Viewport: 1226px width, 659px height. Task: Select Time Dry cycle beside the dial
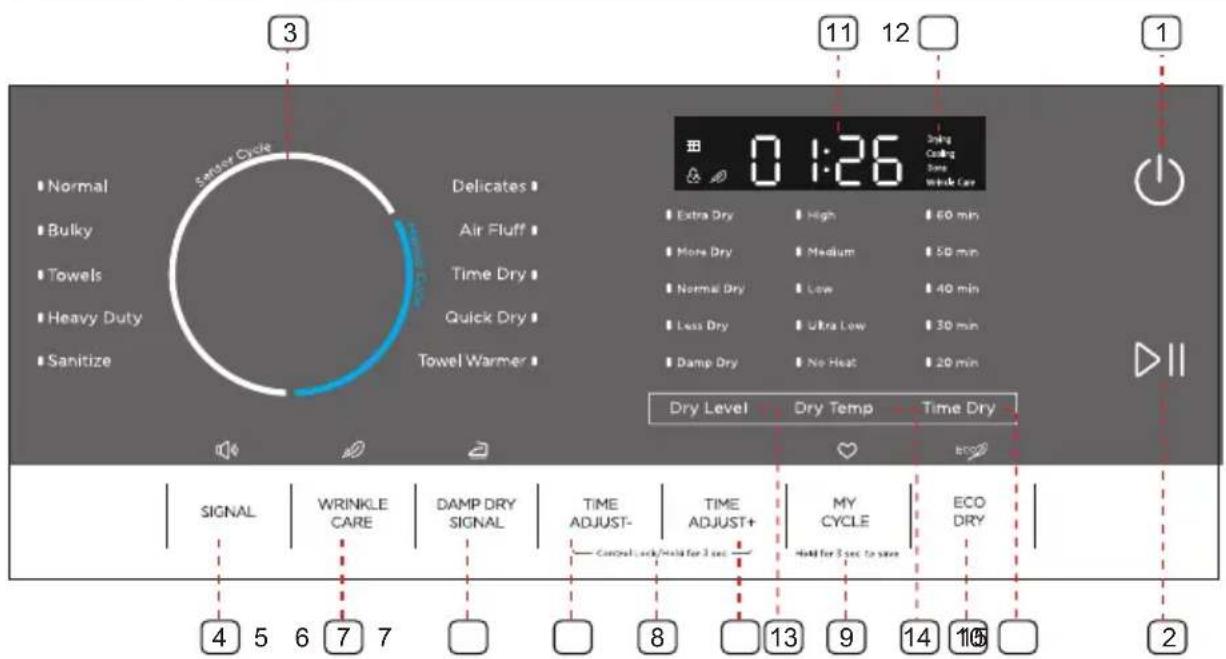point(494,274)
